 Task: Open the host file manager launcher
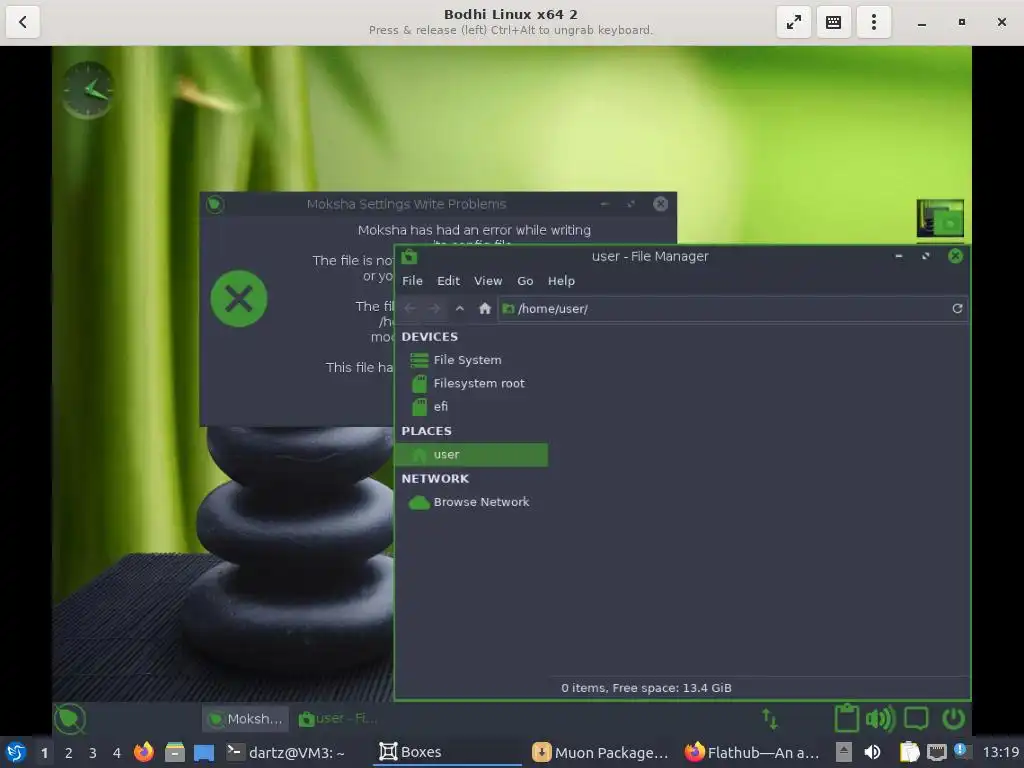point(174,752)
